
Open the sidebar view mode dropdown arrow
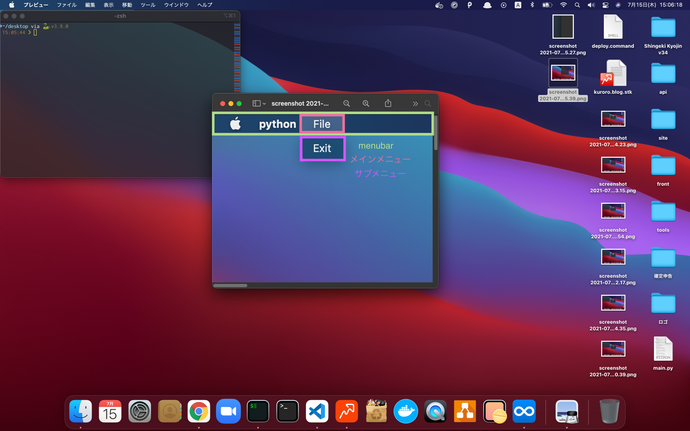[264, 104]
